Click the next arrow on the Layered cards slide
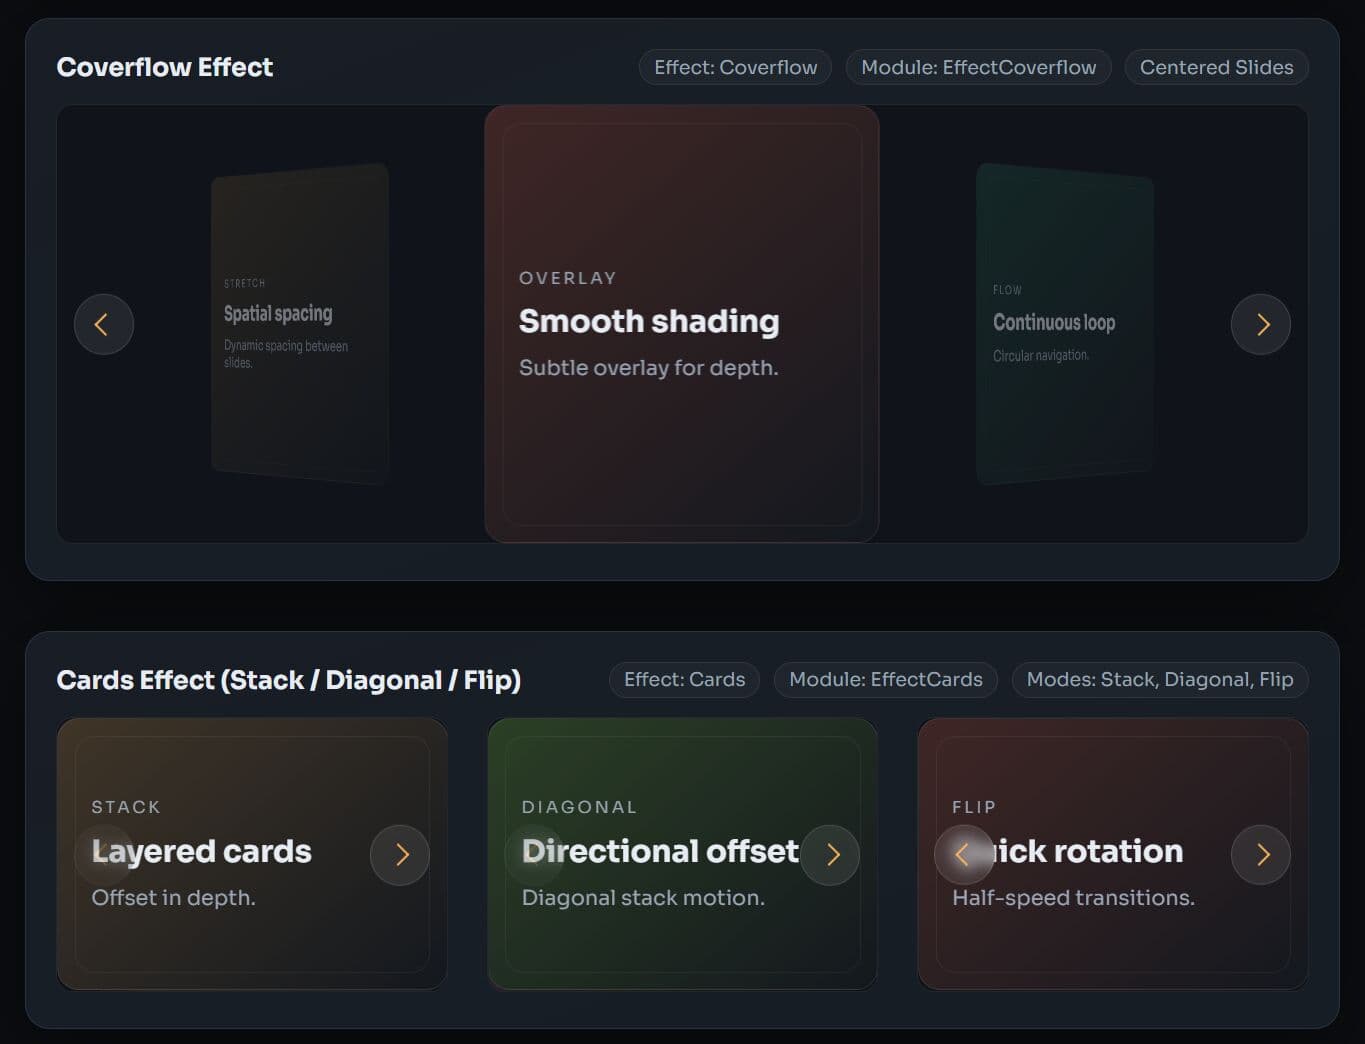This screenshot has width=1365, height=1044. (x=400, y=855)
